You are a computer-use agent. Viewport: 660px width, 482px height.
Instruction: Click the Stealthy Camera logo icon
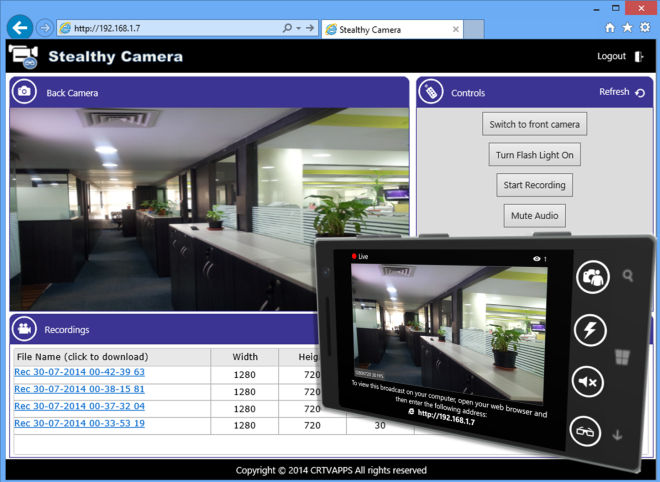tap(24, 56)
